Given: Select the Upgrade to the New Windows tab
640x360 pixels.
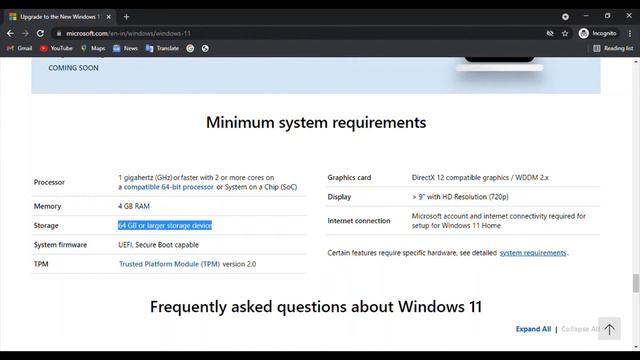Looking at the screenshot, I should click(x=60, y=17).
